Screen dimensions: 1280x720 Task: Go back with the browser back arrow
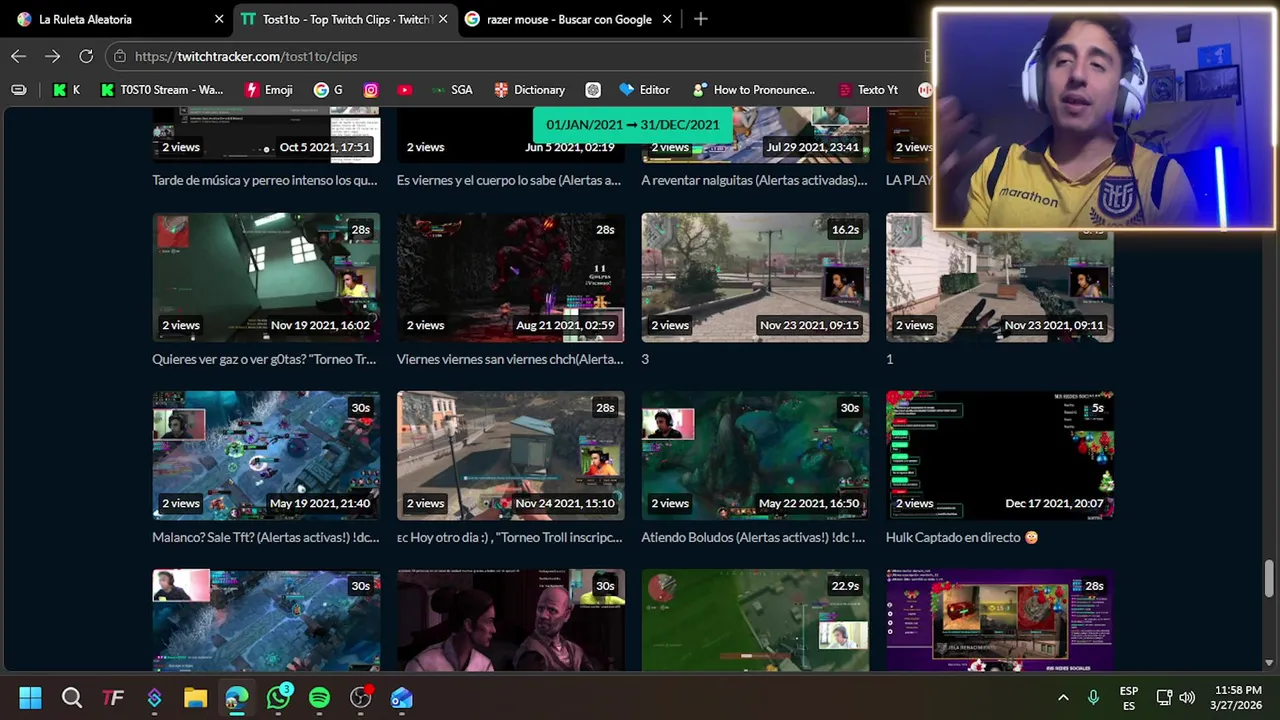(x=19, y=57)
